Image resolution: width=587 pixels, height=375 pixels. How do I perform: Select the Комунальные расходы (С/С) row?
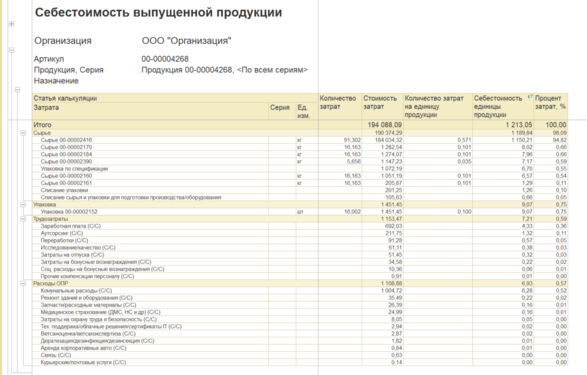(x=300, y=290)
